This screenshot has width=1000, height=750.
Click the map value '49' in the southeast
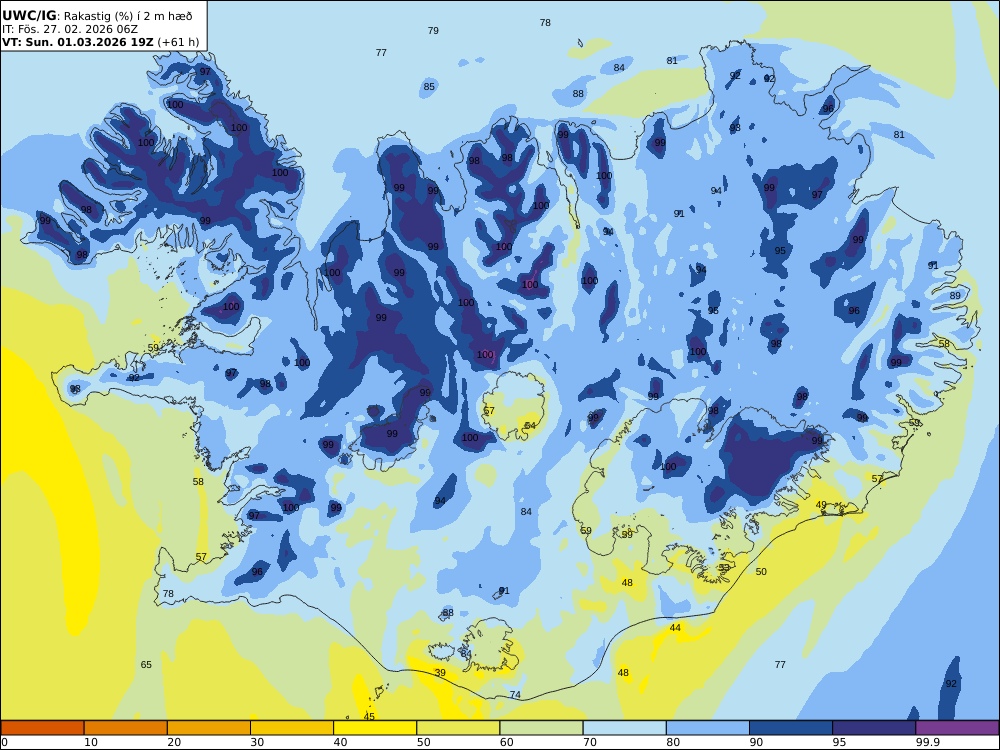[x=821, y=504]
